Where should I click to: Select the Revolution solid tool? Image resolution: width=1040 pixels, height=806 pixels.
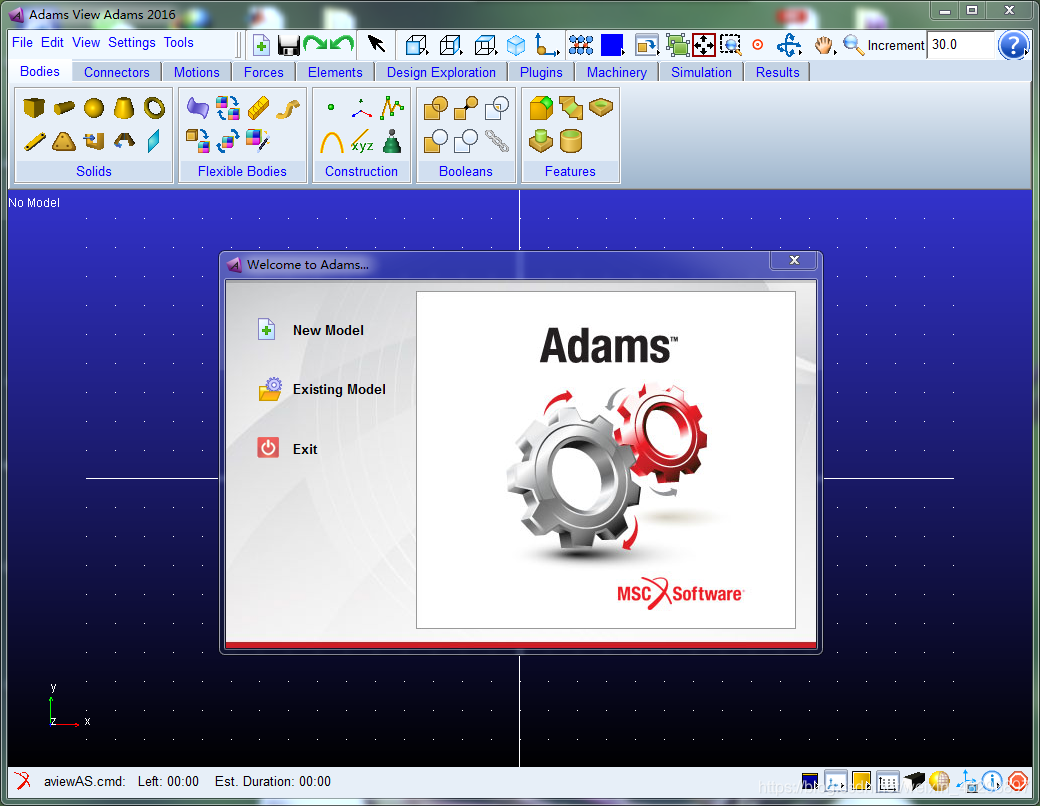(x=124, y=140)
